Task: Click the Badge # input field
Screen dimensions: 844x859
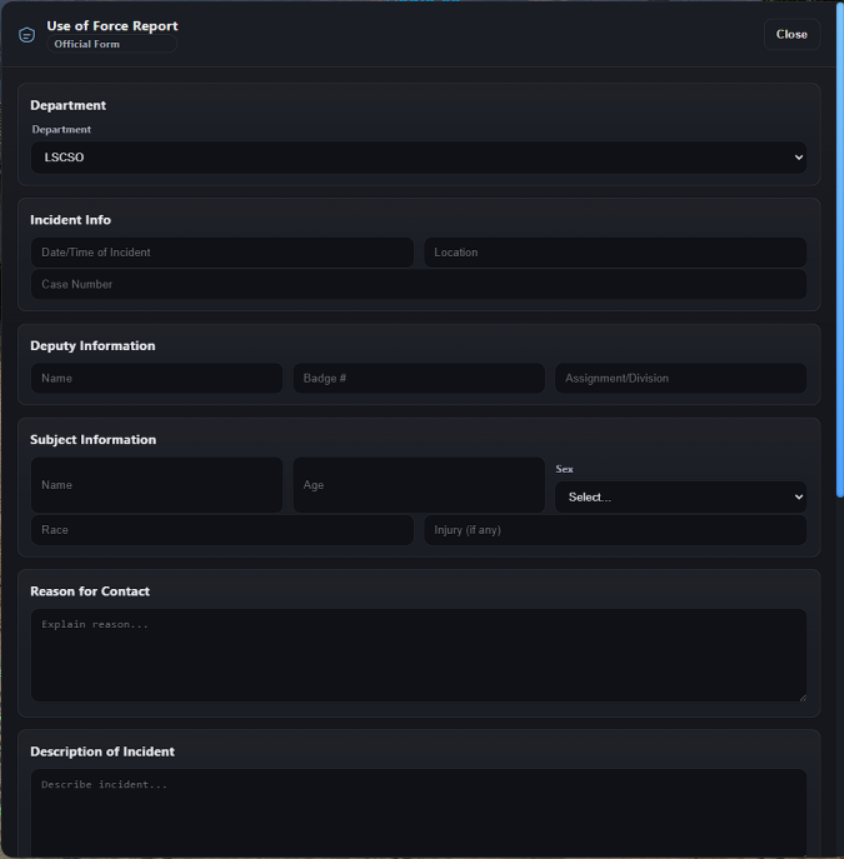Action: click(x=418, y=378)
